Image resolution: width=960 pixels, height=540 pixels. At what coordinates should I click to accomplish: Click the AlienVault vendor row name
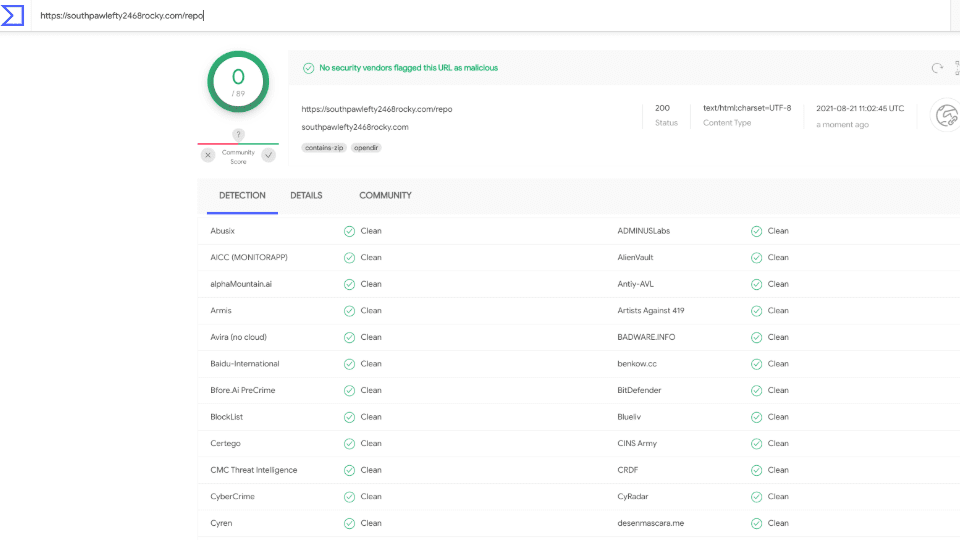click(634, 257)
